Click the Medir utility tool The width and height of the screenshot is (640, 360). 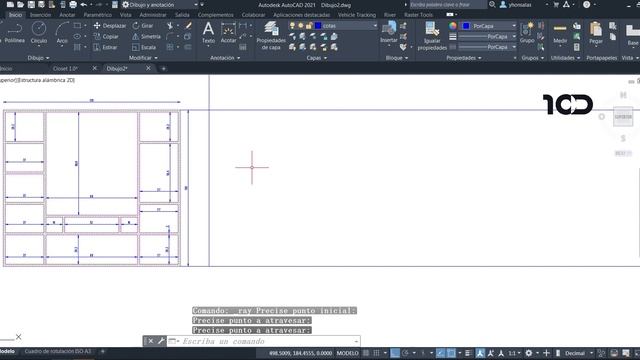[560, 33]
